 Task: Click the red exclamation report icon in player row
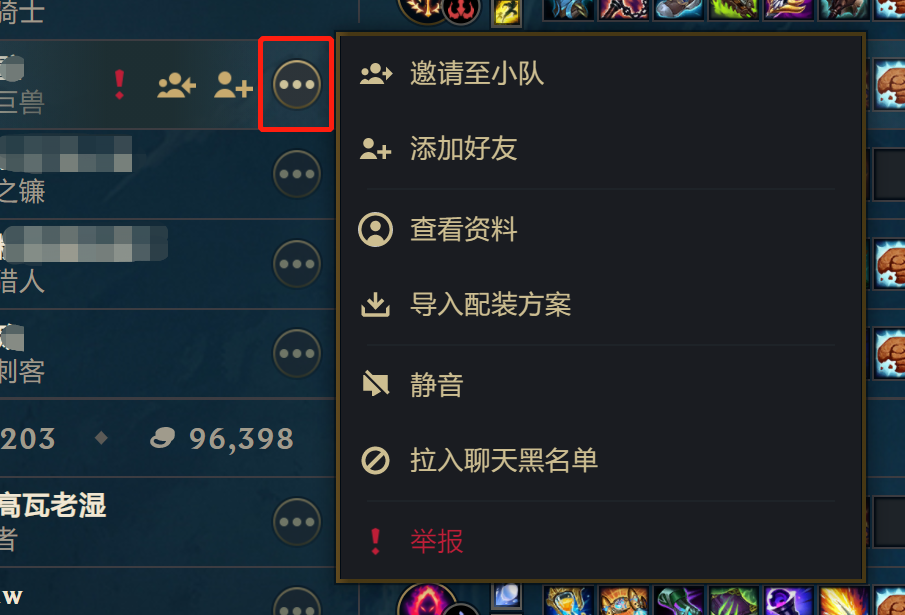pyautogui.click(x=119, y=85)
